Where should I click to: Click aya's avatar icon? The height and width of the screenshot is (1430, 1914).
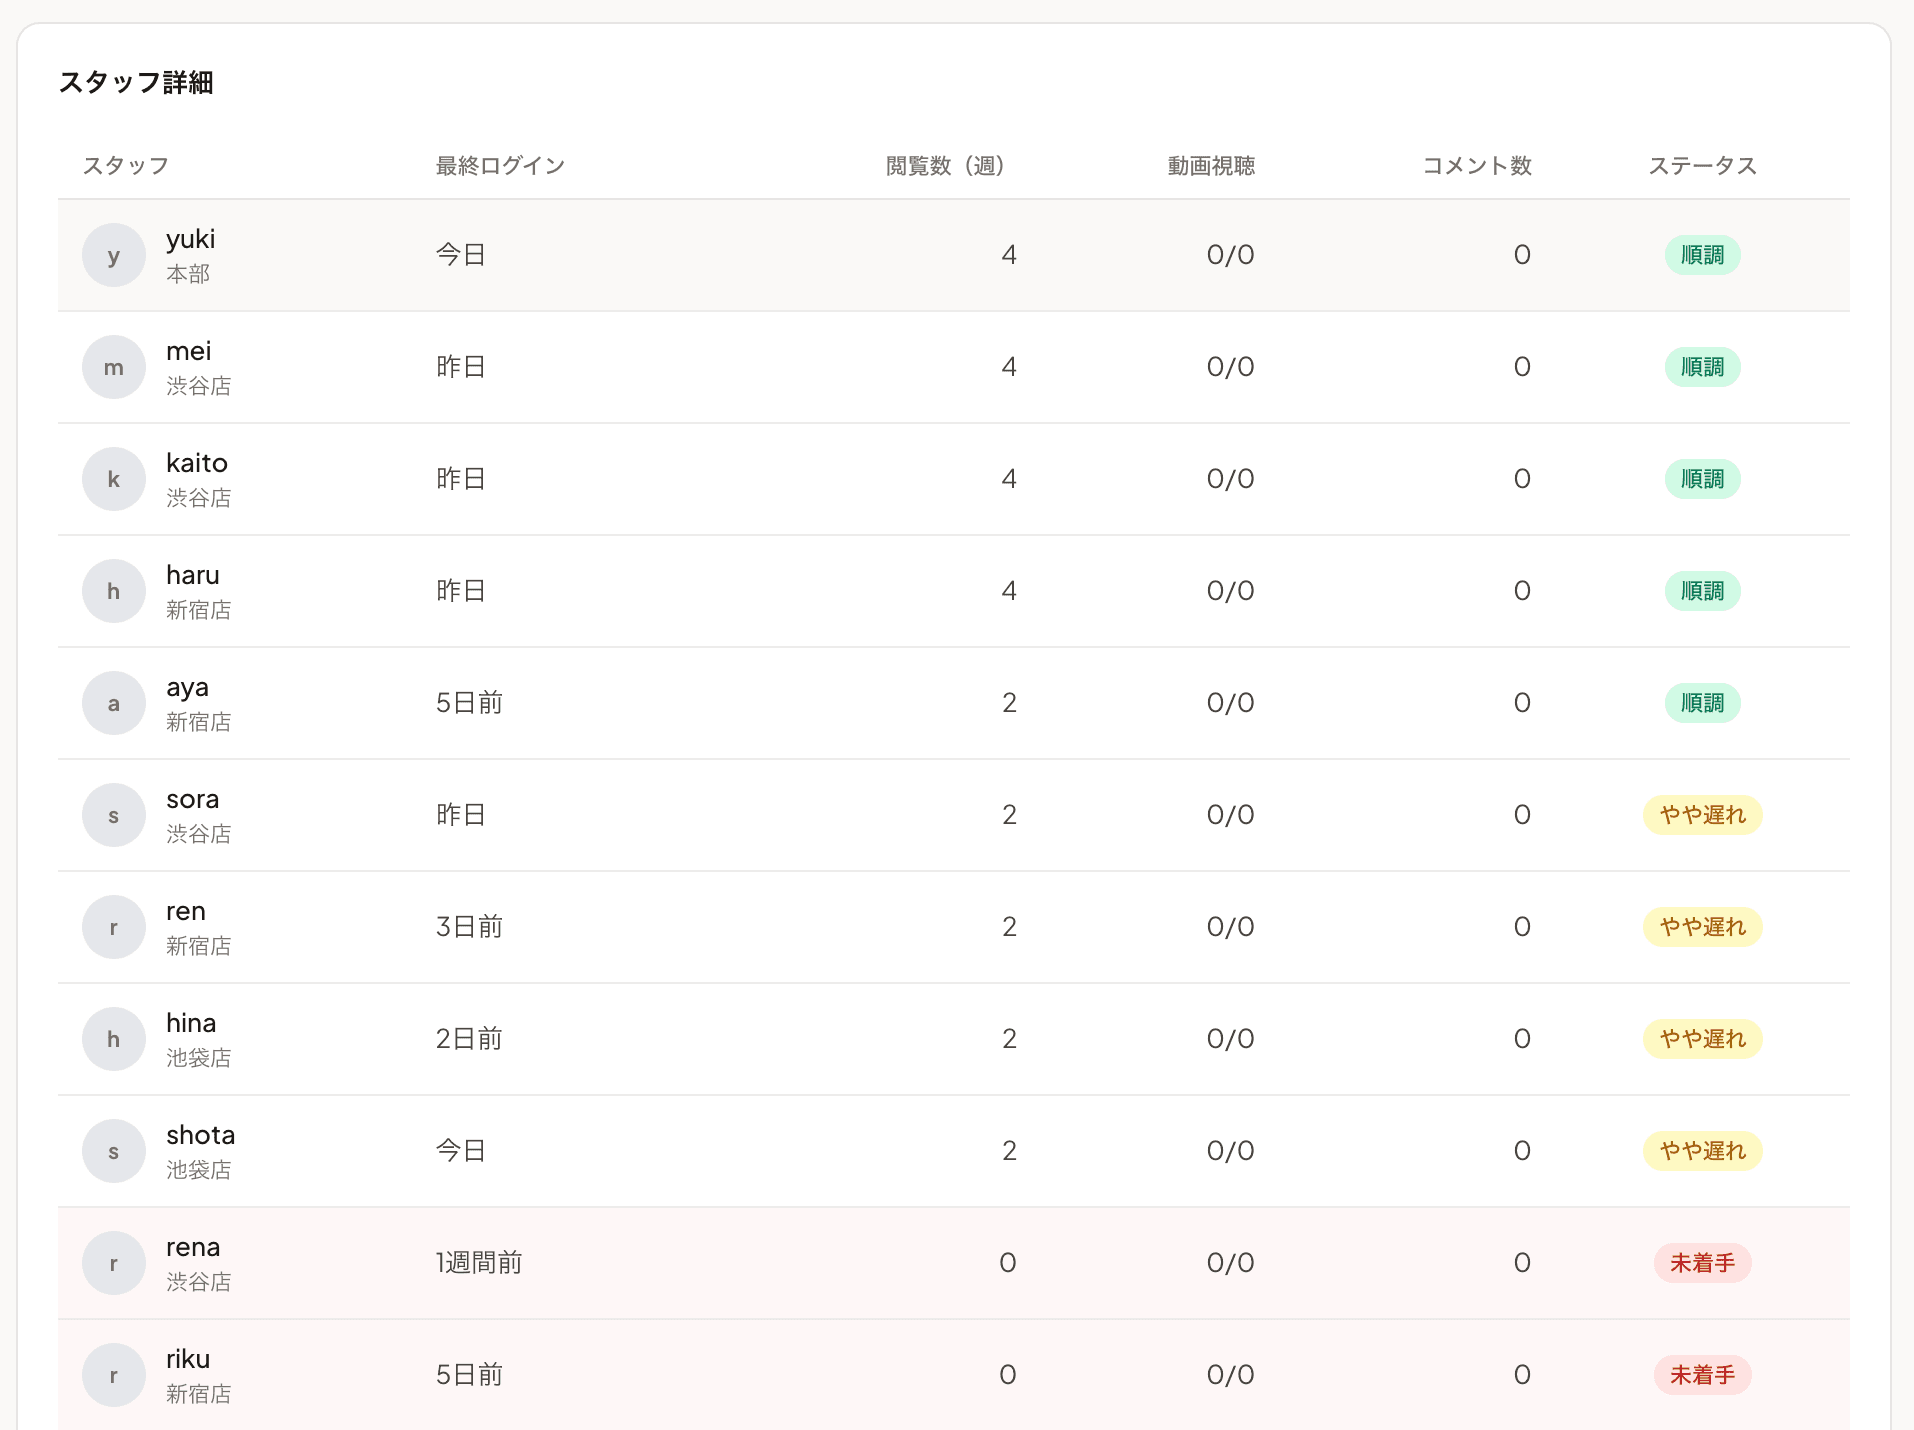click(114, 703)
